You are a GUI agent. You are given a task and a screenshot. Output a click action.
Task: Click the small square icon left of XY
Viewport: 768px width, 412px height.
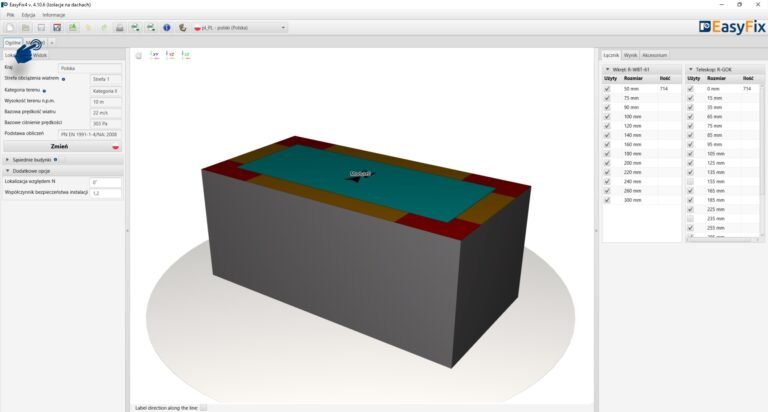click(139, 56)
